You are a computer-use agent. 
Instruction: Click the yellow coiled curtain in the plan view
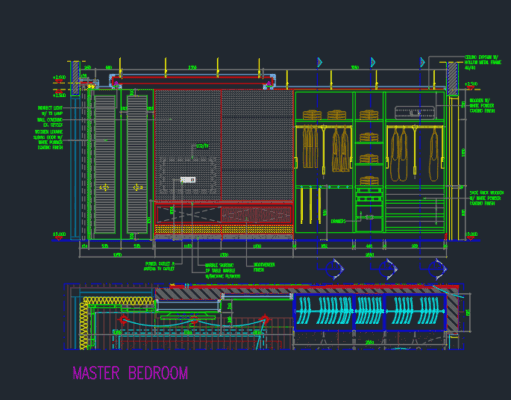coord(117,301)
